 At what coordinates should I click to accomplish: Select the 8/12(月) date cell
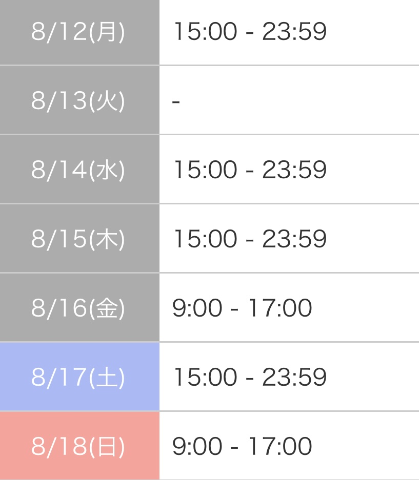pyautogui.click(x=79, y=32)
